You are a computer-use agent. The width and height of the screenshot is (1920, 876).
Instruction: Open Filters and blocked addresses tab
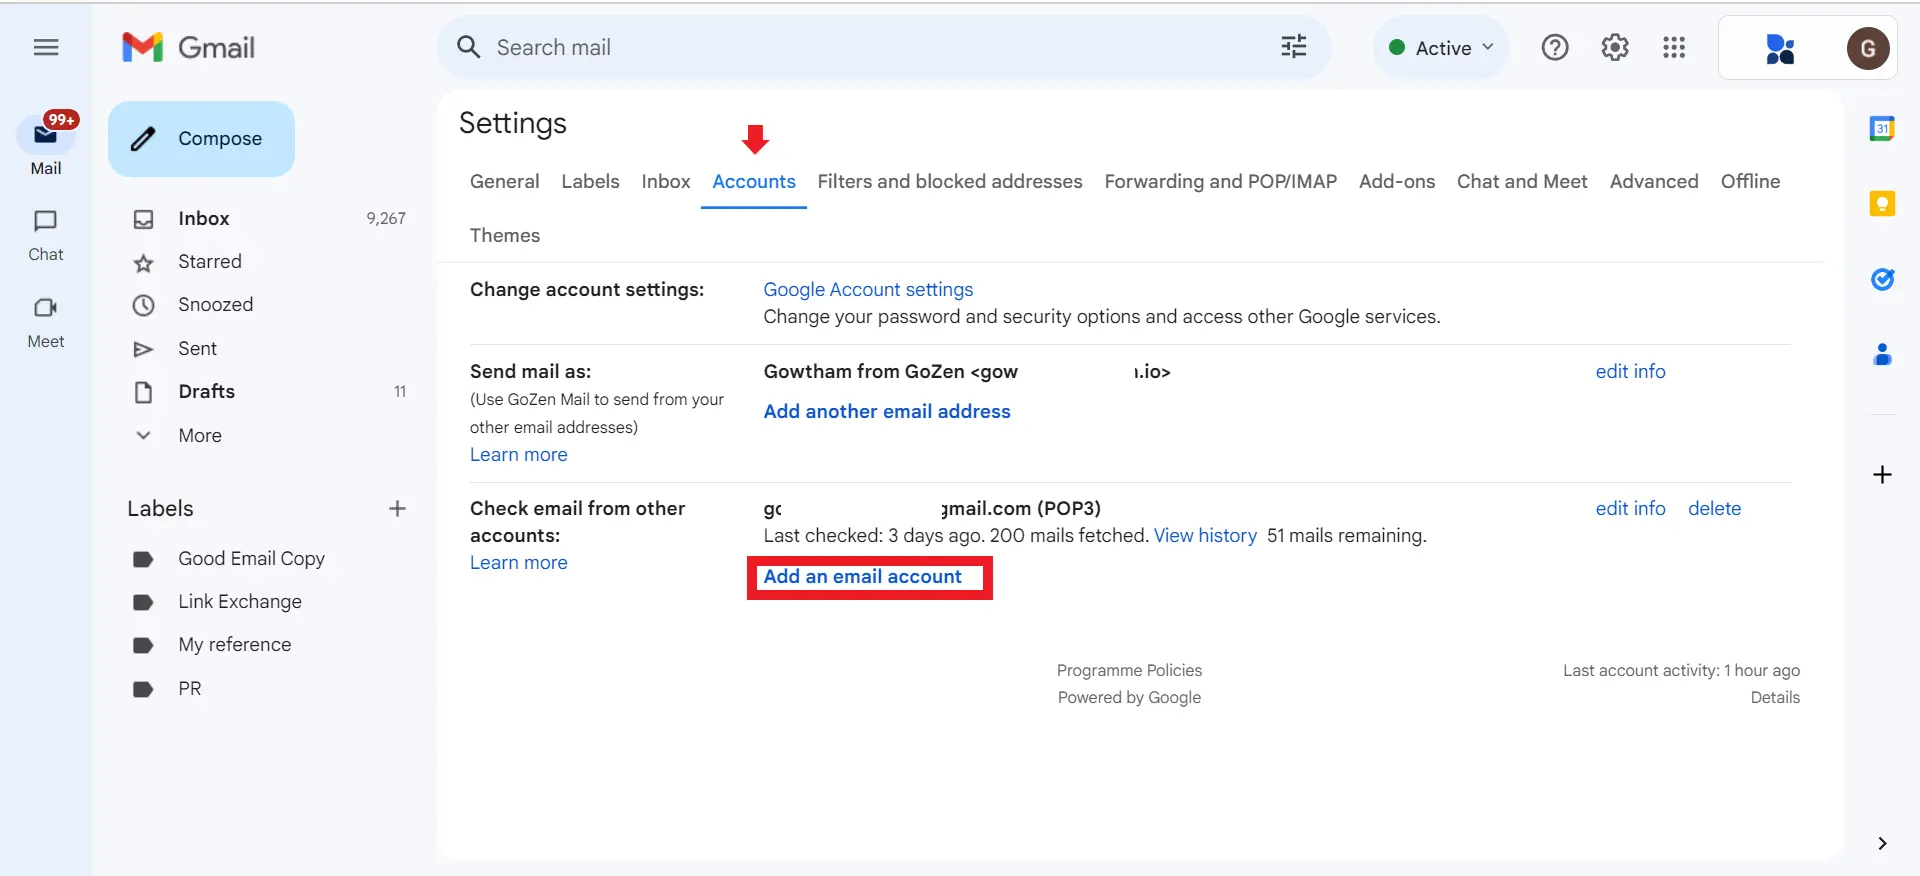(950, 181)
